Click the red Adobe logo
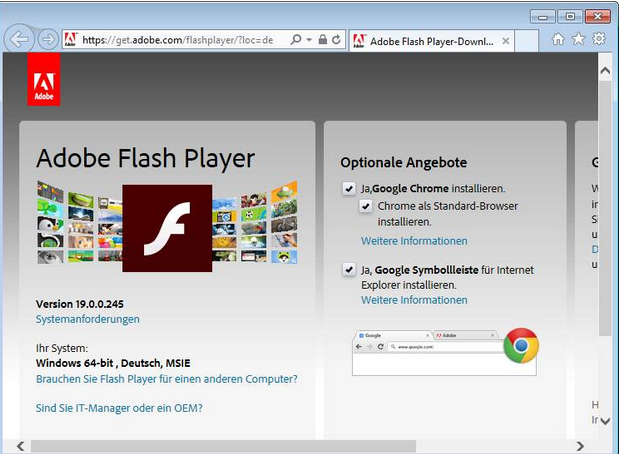This screenshot has width=624, height=454. tap(44, 79)
